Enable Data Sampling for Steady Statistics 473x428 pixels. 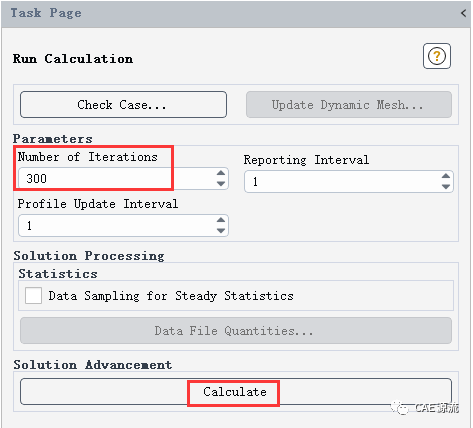33,296
